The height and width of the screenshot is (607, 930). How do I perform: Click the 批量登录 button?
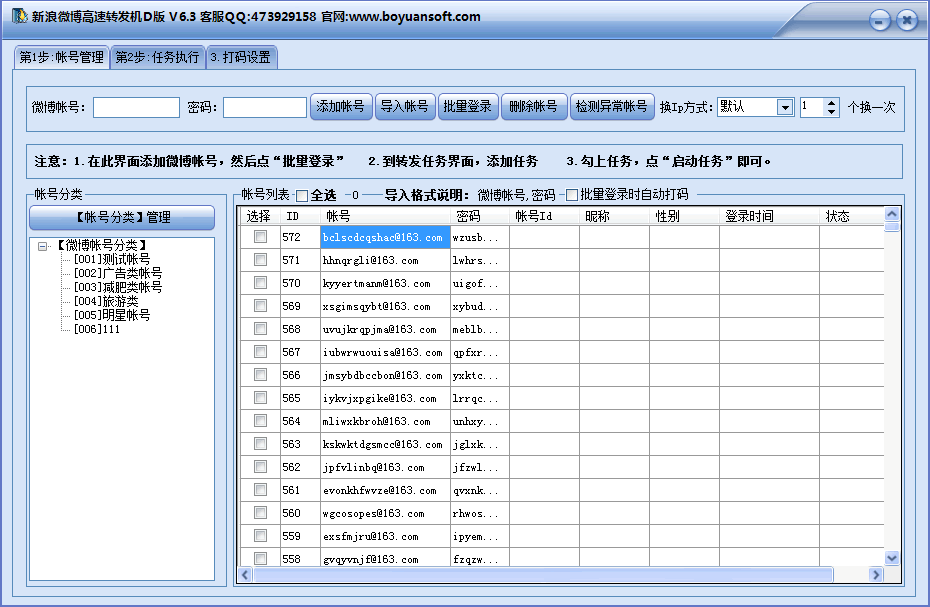(467, 107)
